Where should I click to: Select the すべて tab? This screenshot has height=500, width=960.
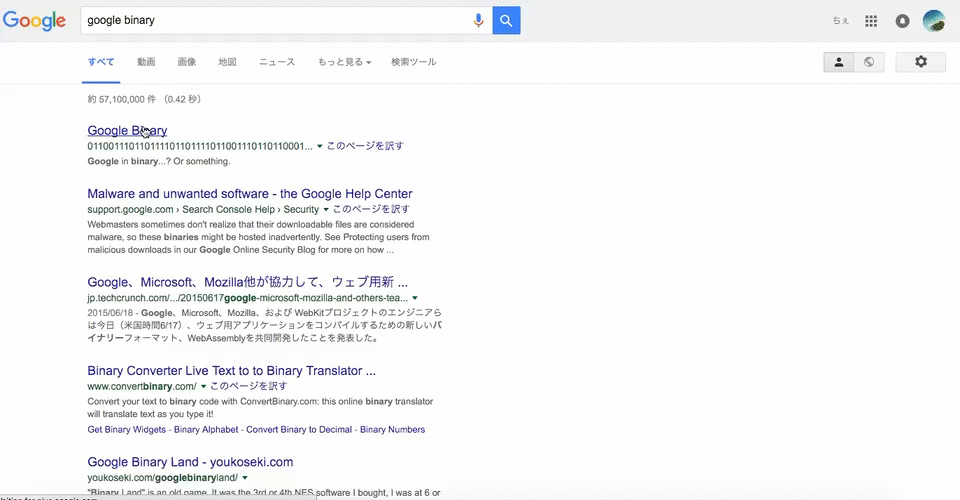tap(101, 62)
